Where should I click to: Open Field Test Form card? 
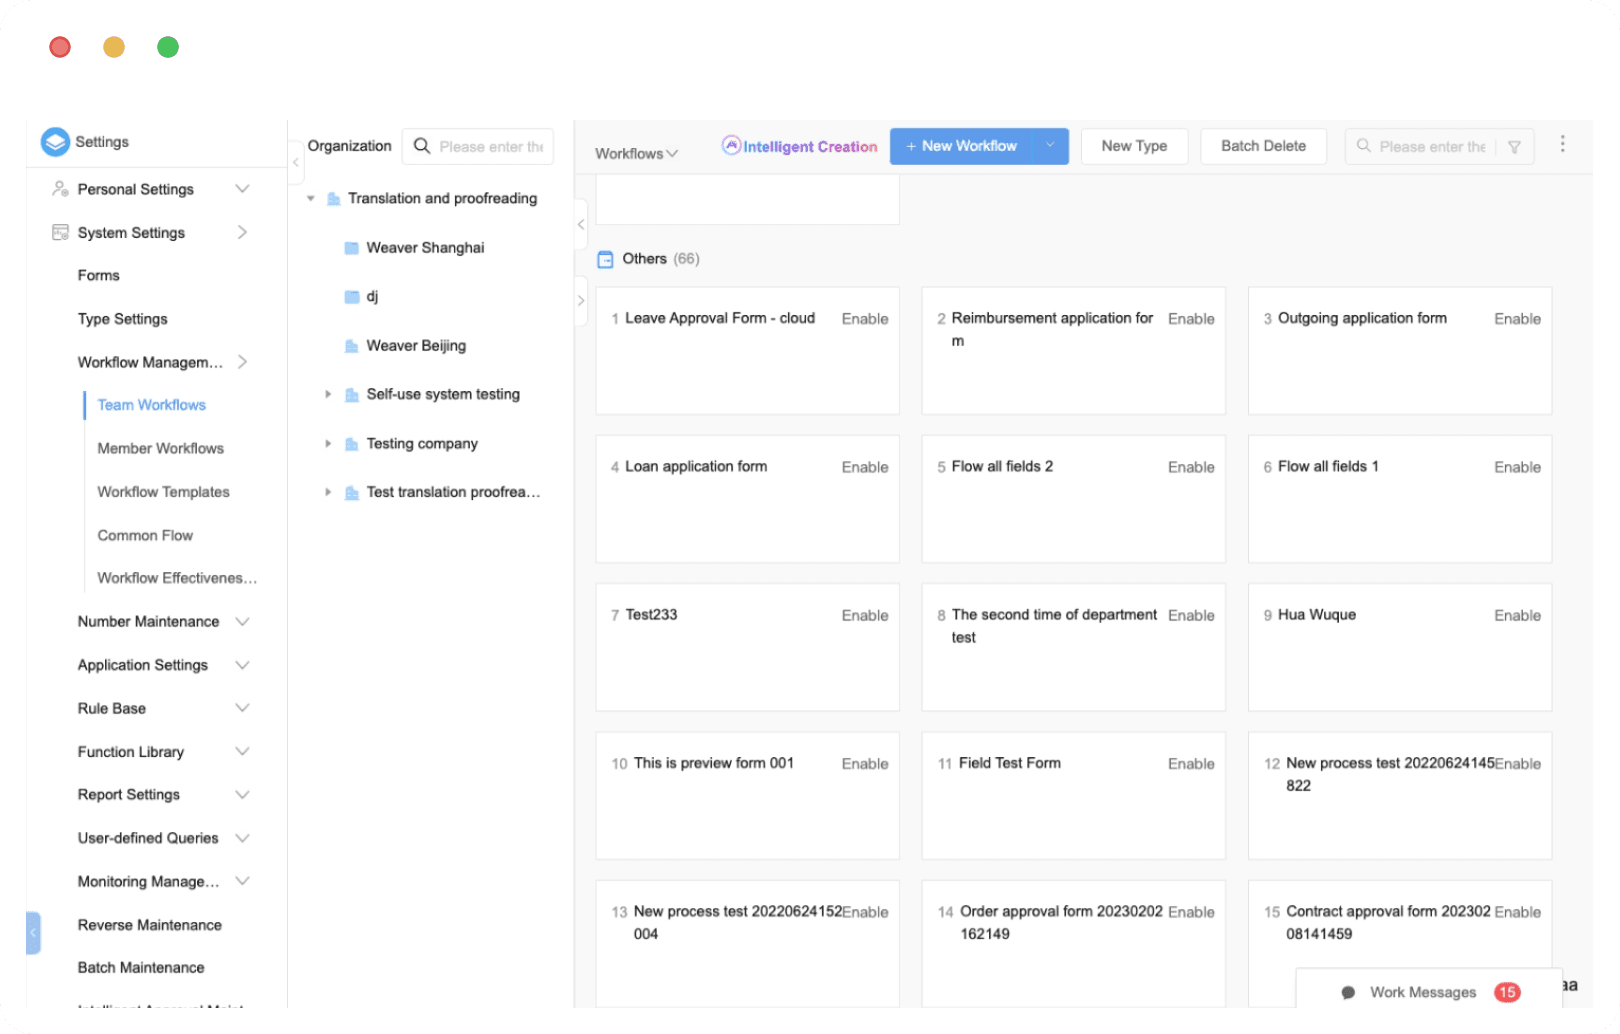coord(1073,795)
